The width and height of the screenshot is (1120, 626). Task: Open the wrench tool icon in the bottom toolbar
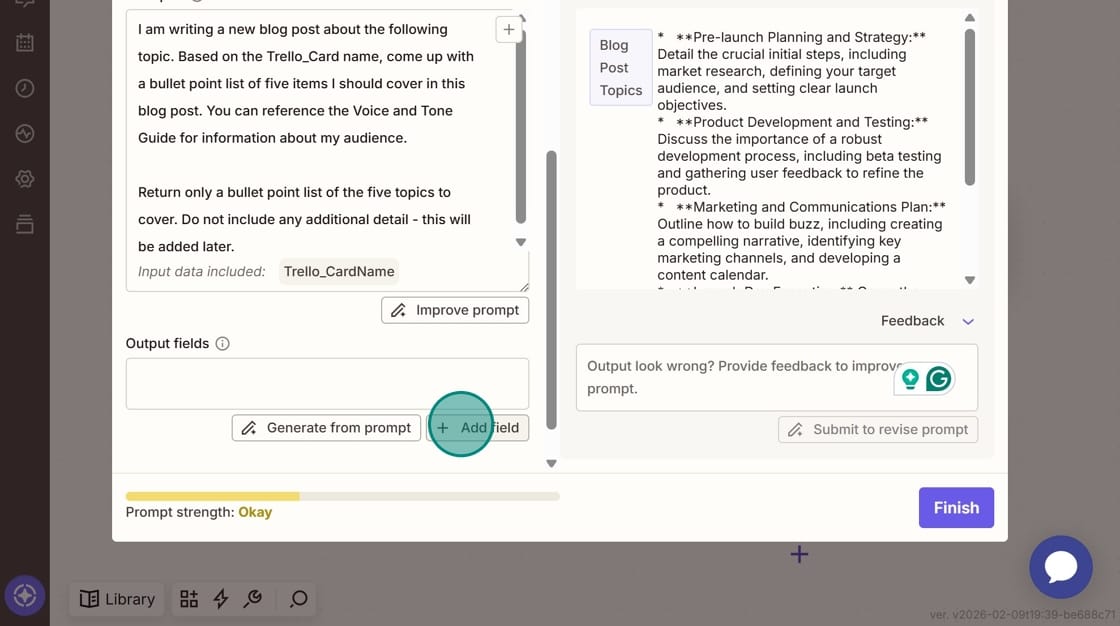pyautogui.click(x=253, y=598)
